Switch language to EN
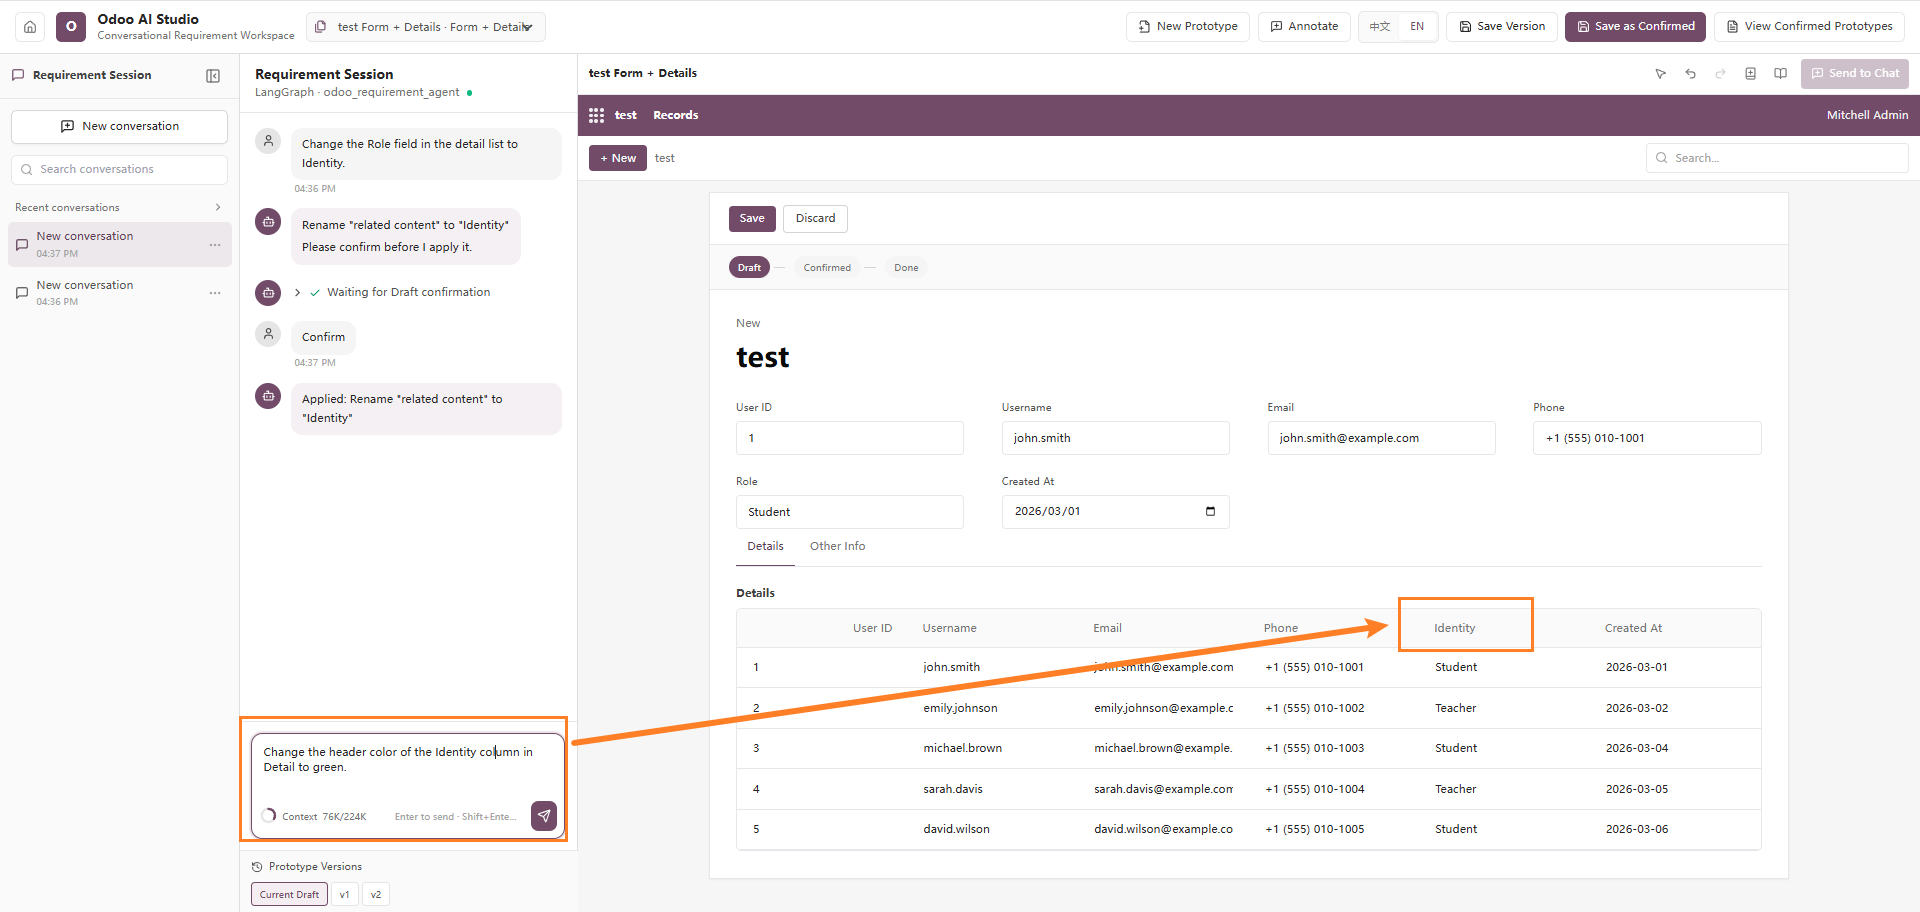This screenshot has height=912, width=1920. pyautogui.click(x=1417, y=27)
